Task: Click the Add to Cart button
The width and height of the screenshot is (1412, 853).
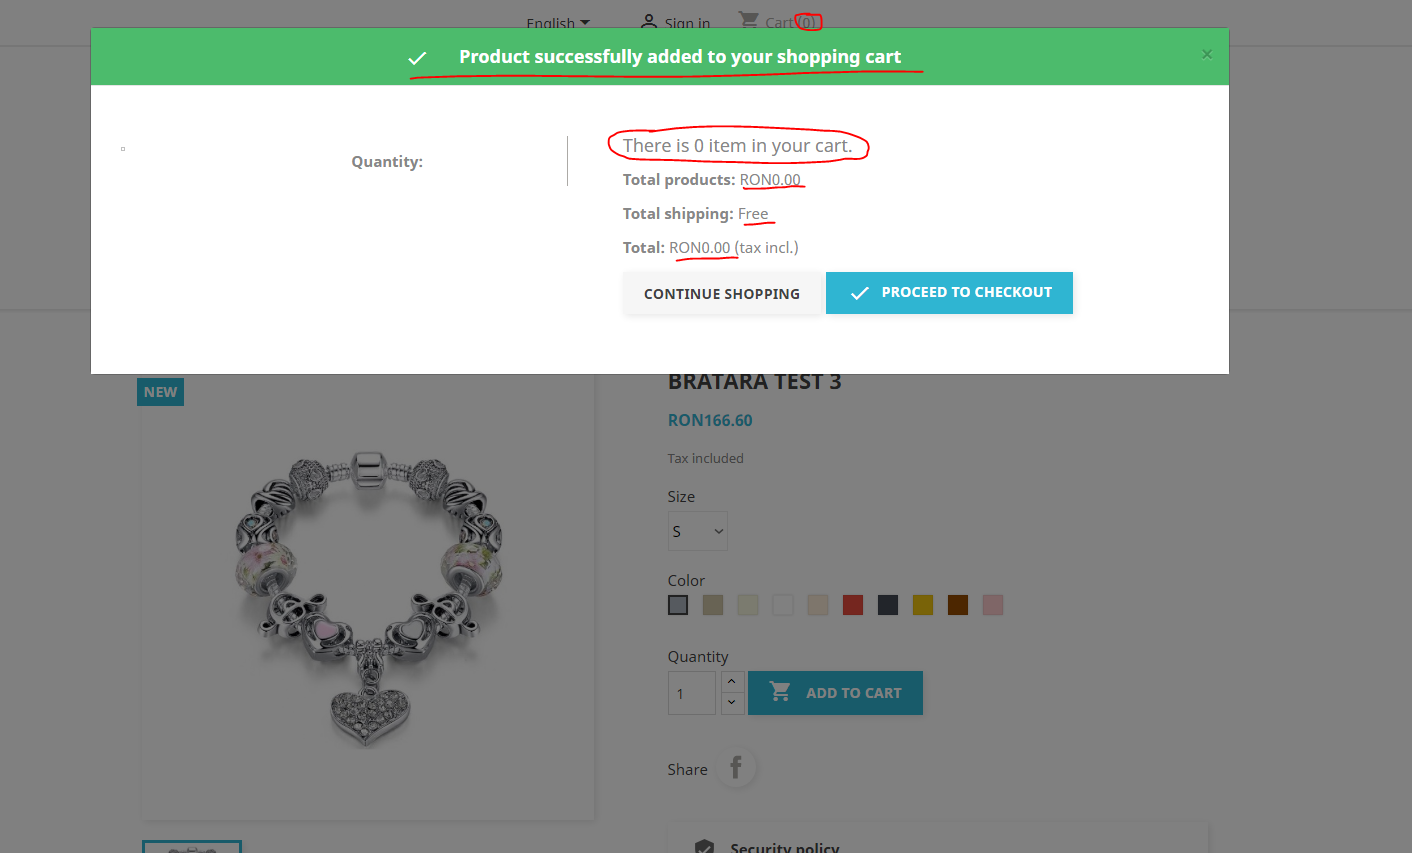Action: click(835, 693)
